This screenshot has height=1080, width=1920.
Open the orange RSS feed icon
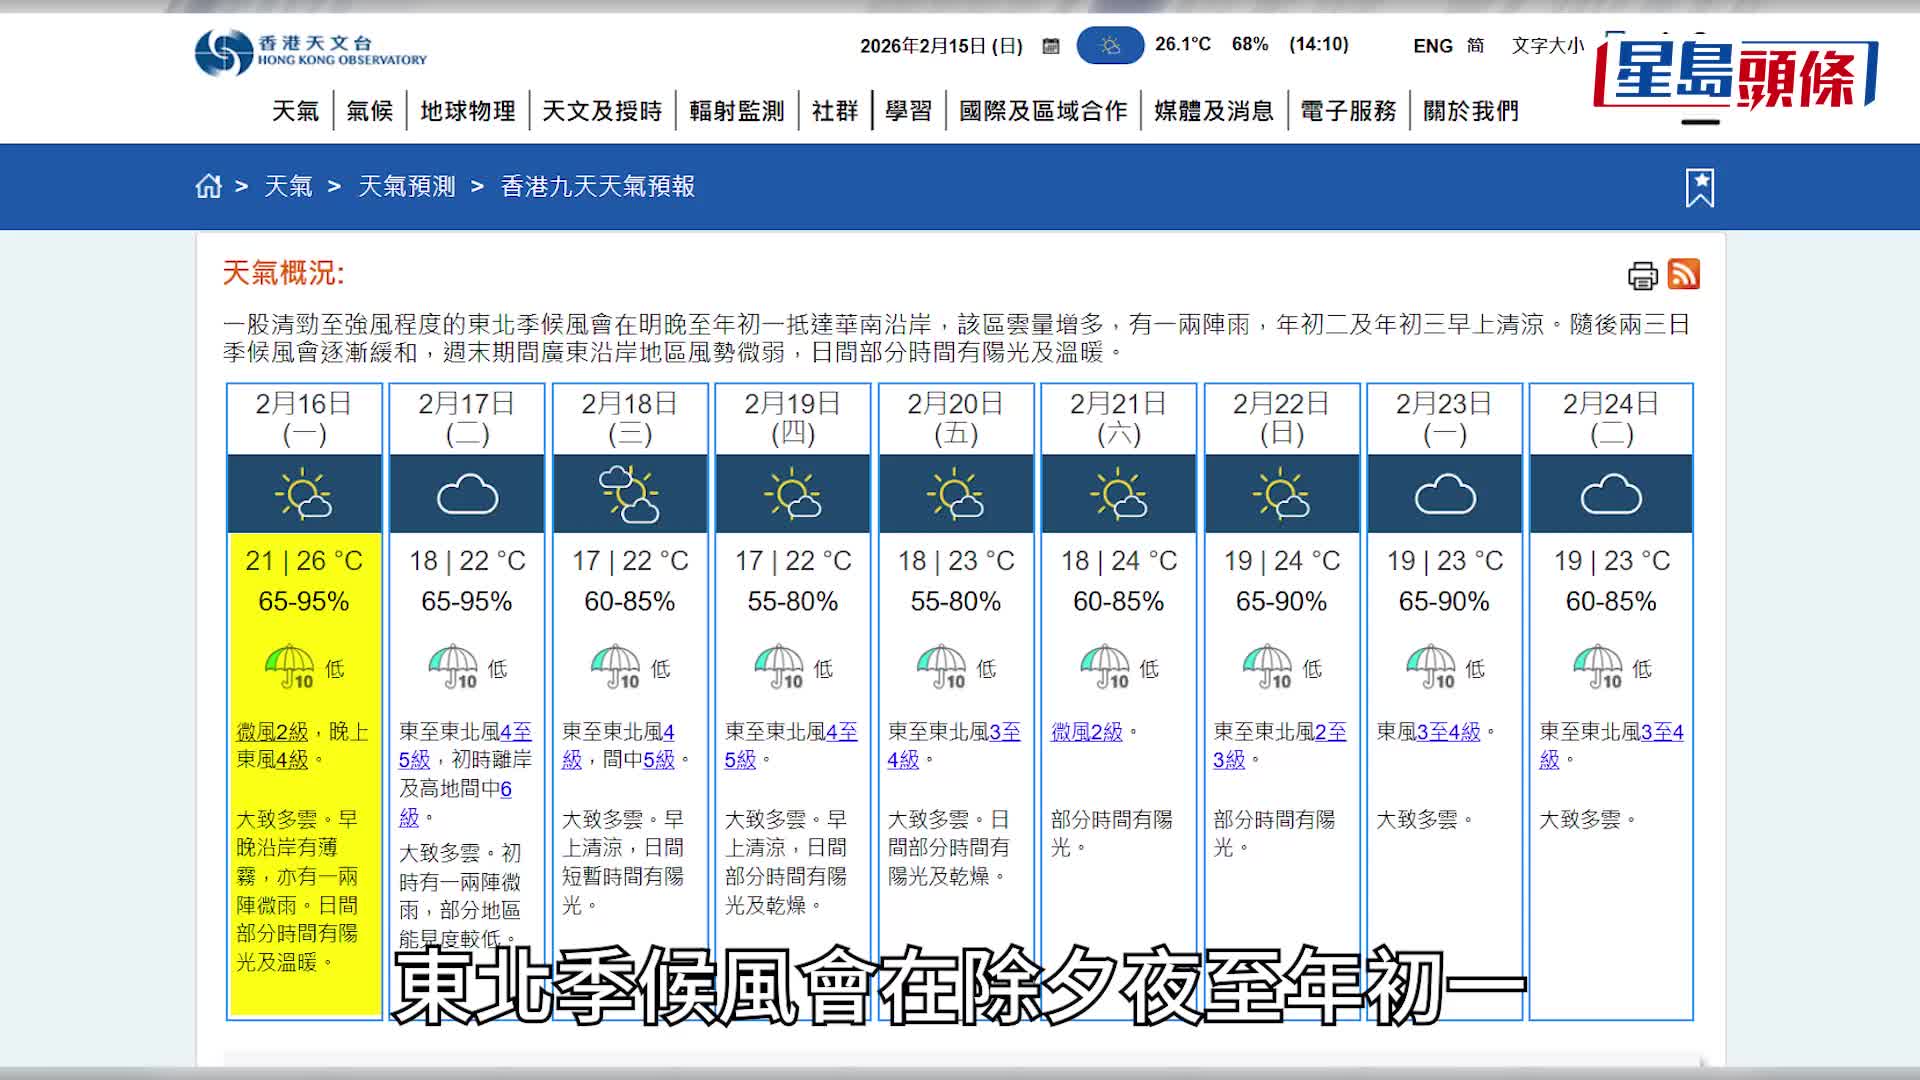1684,275
